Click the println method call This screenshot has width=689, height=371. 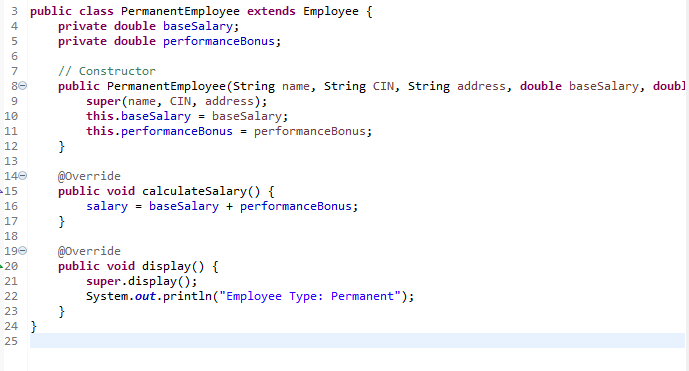[187, 297]
